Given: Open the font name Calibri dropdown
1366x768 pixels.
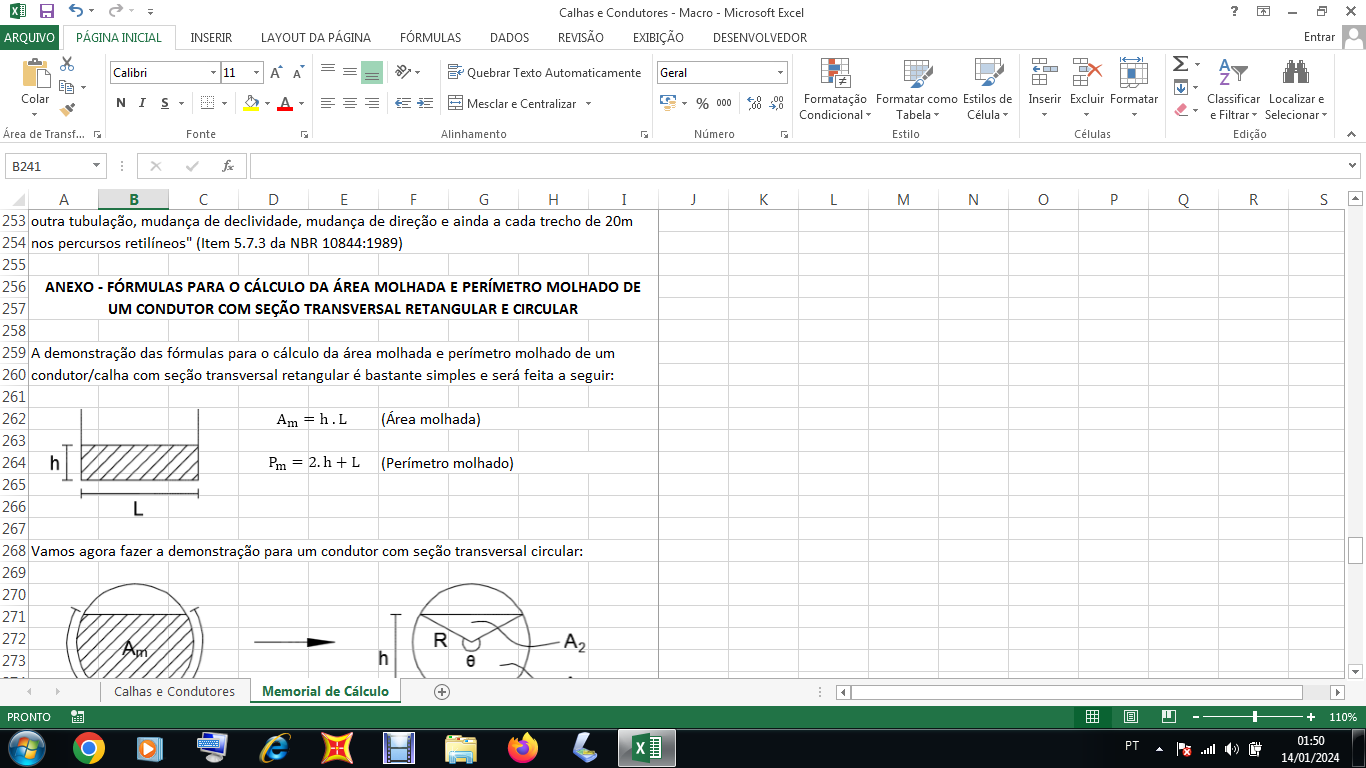Looking at the screenshot, I should click(213, 73).
